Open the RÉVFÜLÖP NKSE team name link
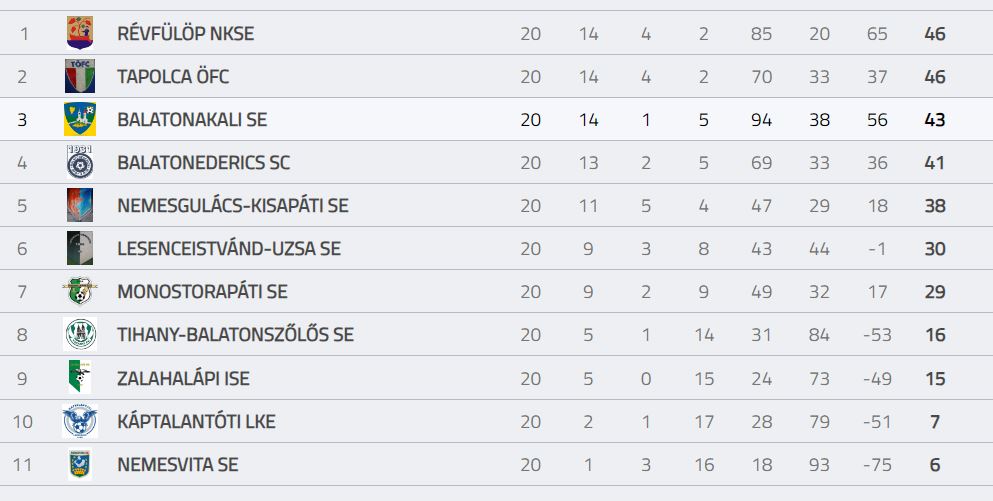The image size is (993, 501). click(x=186, y=34)
